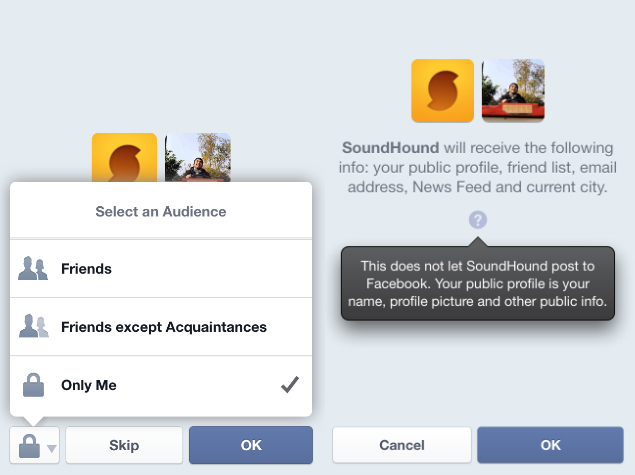Screen dimensions: 635x475
Task: Click the Select an Audience header
Action: (161, 211)
